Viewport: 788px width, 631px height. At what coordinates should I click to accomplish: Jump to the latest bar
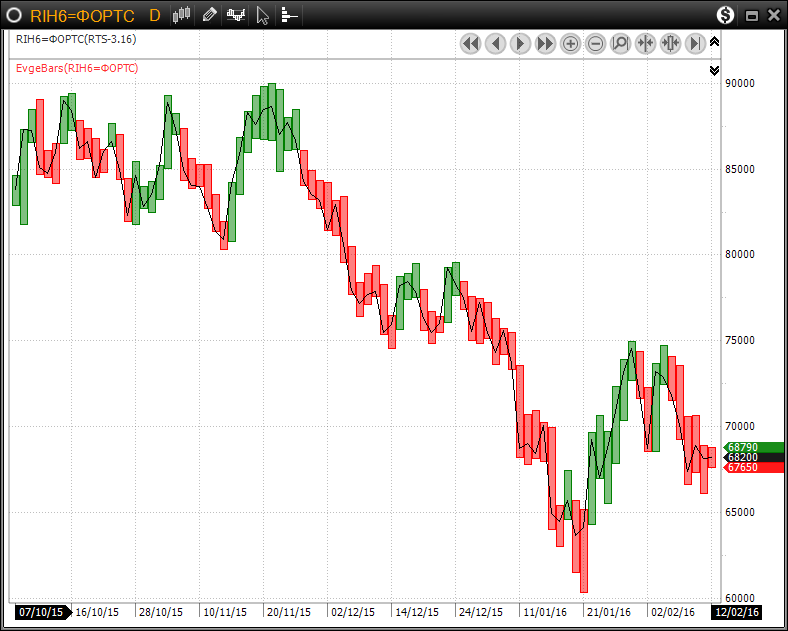tap(695, 43)
